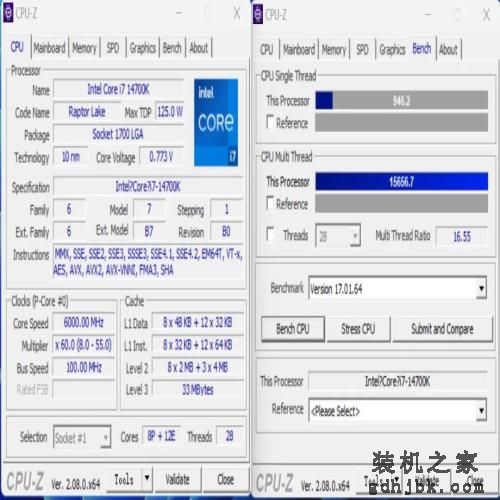Click L1 Data cache value
Screen dimensions: 500x500
pyautogui.click(x=198, y=322)
